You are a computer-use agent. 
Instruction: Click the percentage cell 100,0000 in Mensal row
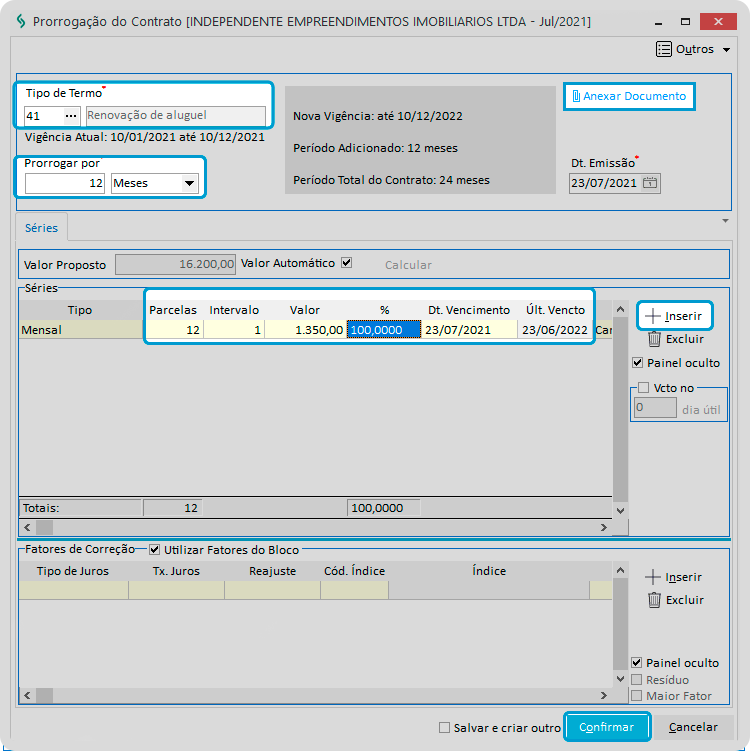click(384, 330)
